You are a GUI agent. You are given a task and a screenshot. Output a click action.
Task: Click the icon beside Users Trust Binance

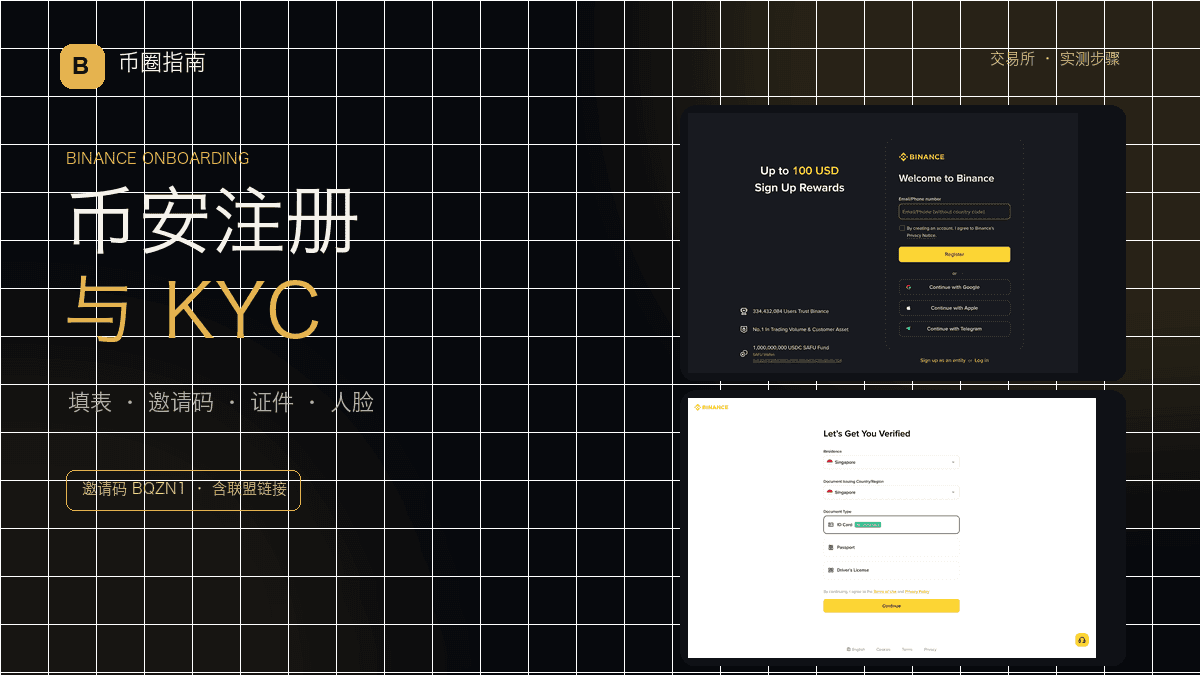[x=743, y=311]
